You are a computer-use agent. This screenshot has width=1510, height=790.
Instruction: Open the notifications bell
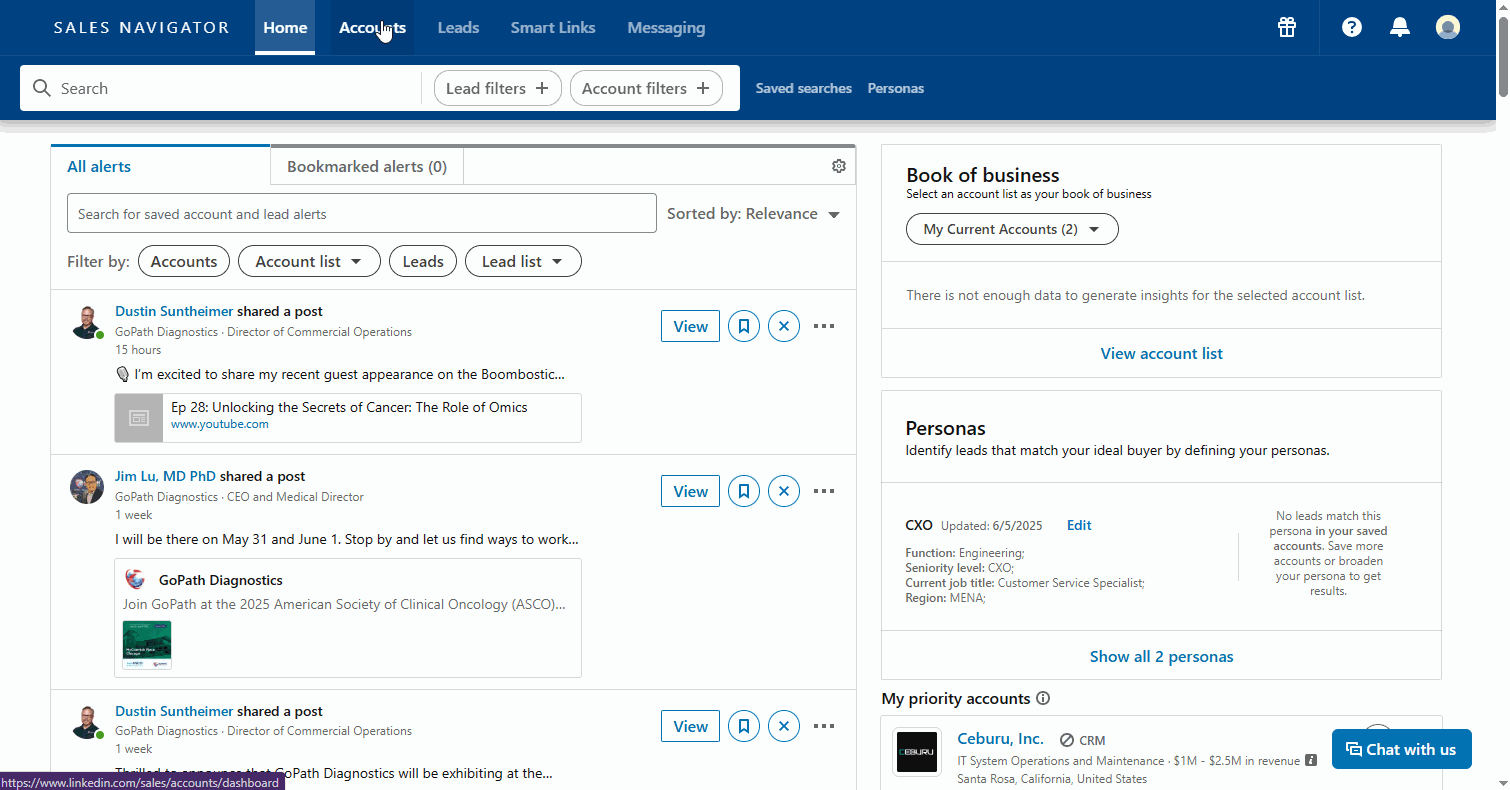point(1400,27)
